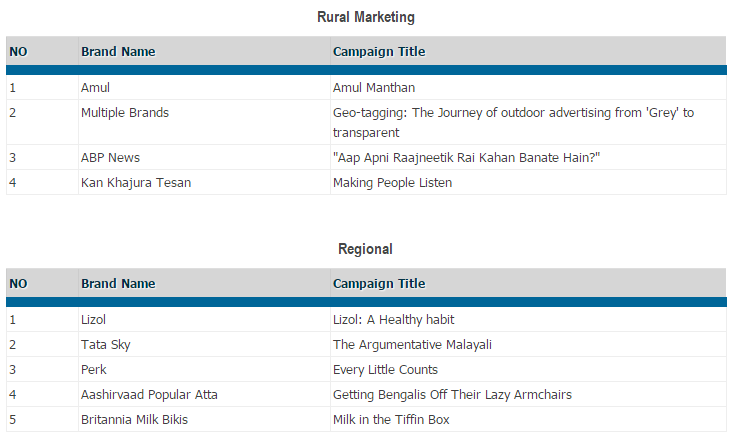Click the Making People Listen campaign
731x437 pixels.
(x=392, y=183)
